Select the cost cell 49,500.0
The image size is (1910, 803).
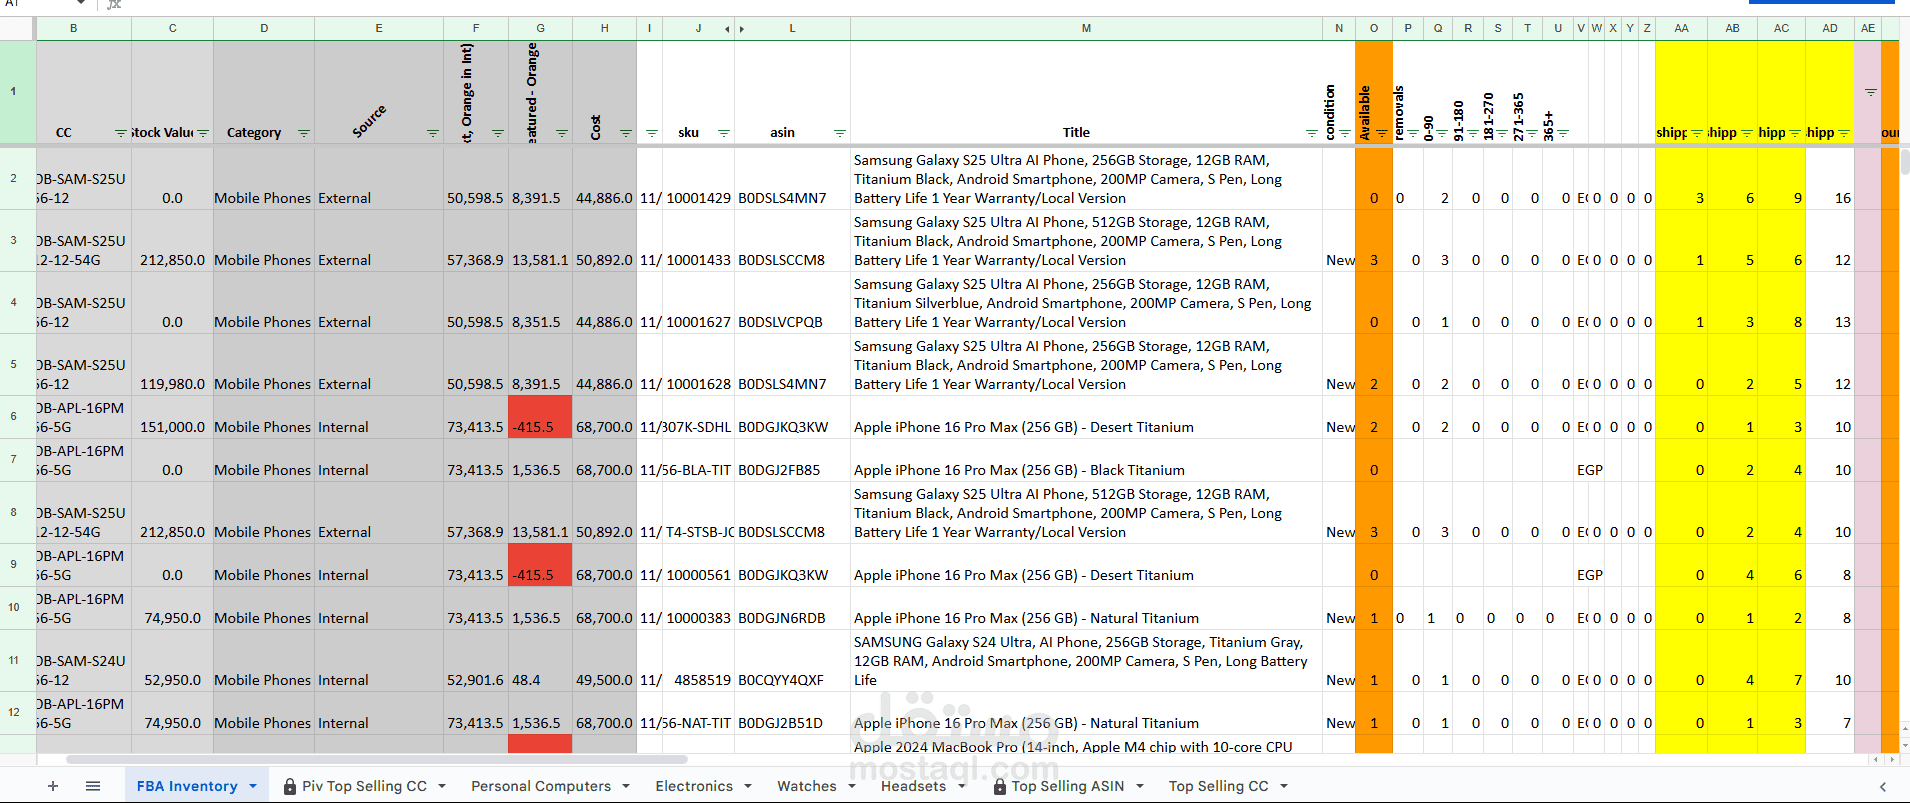604,660
